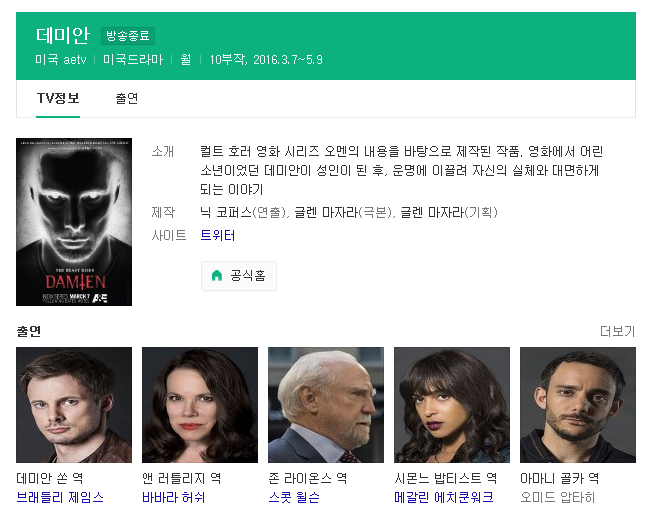Click the 출연 section heading
The width and height of the screenshot is (652, 518).
click(29, 331)
